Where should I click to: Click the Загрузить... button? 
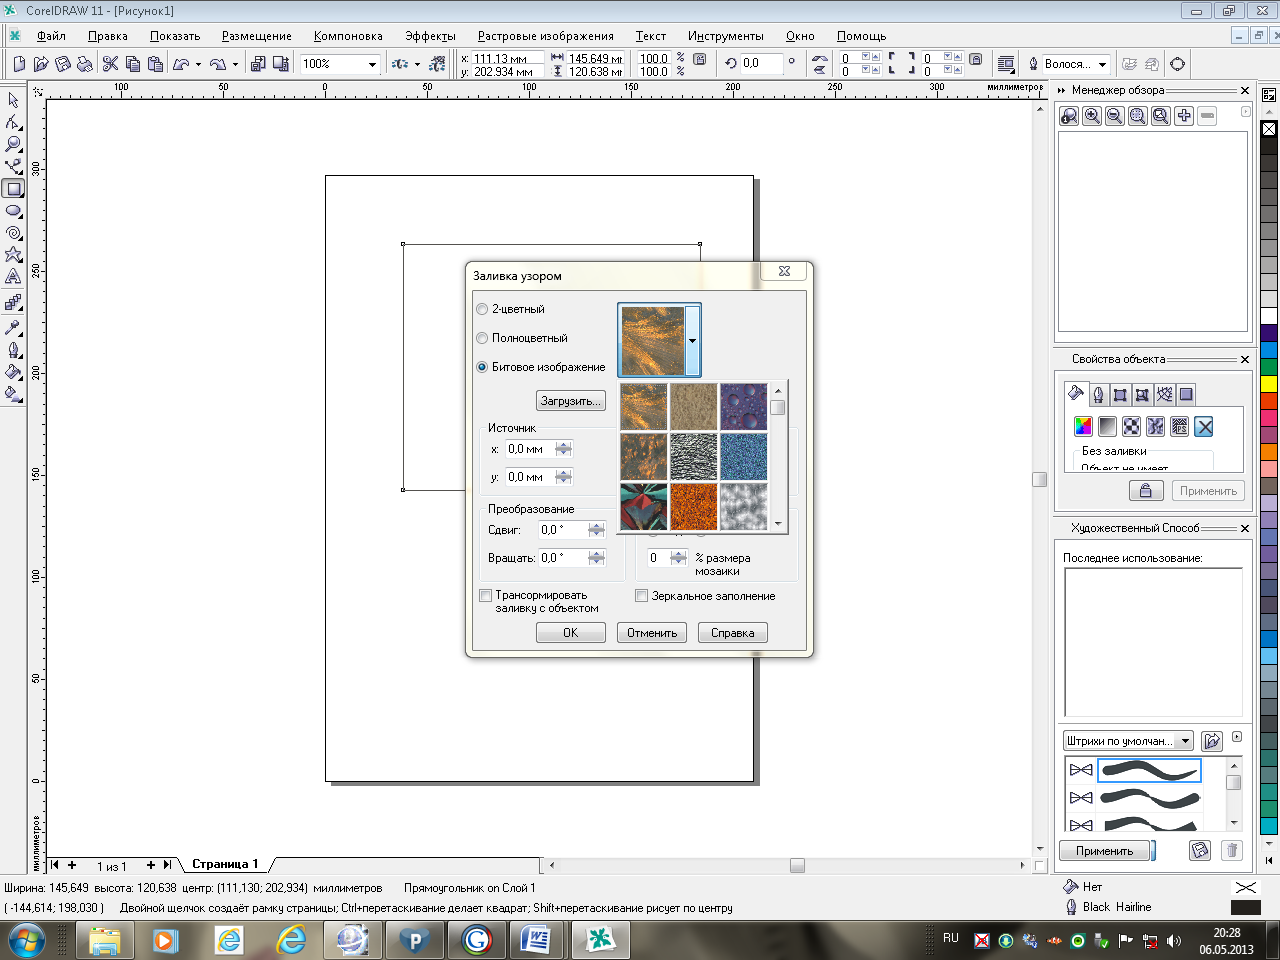point(571,401)
